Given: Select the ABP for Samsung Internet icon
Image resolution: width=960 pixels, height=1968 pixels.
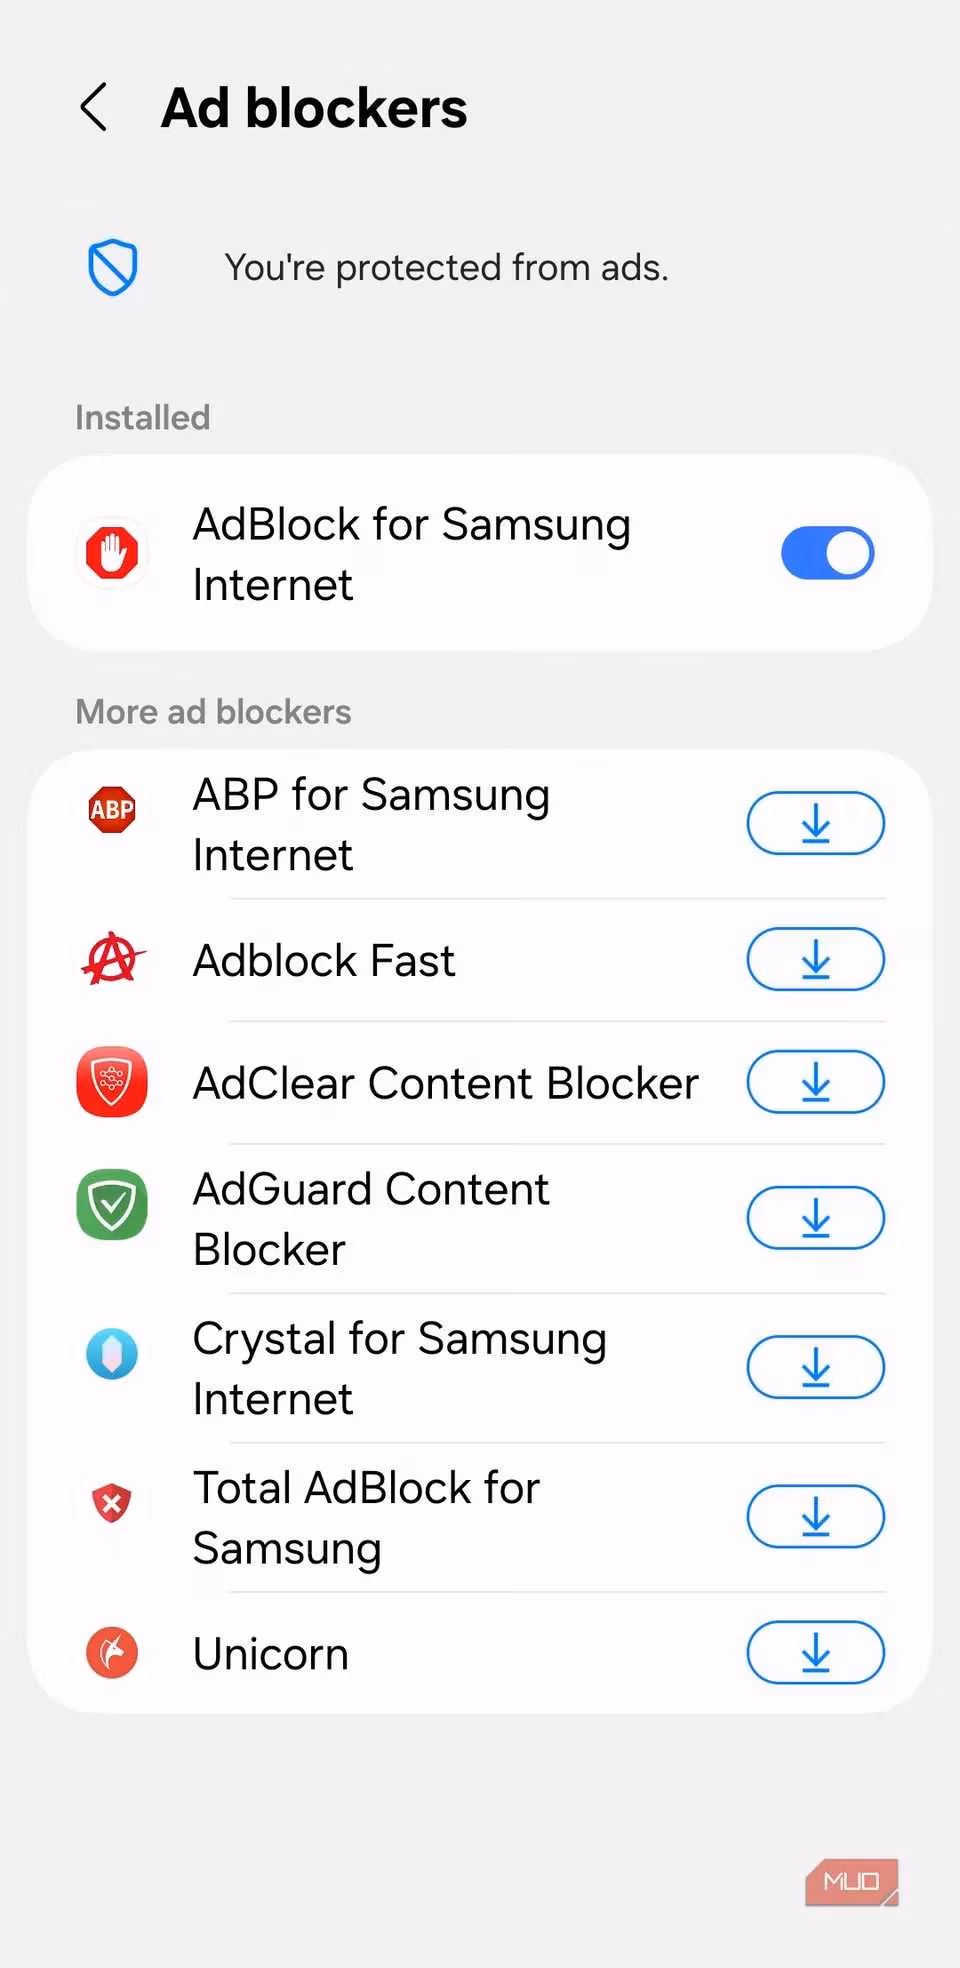Looking at the screenshot, I should click(111, 810).
